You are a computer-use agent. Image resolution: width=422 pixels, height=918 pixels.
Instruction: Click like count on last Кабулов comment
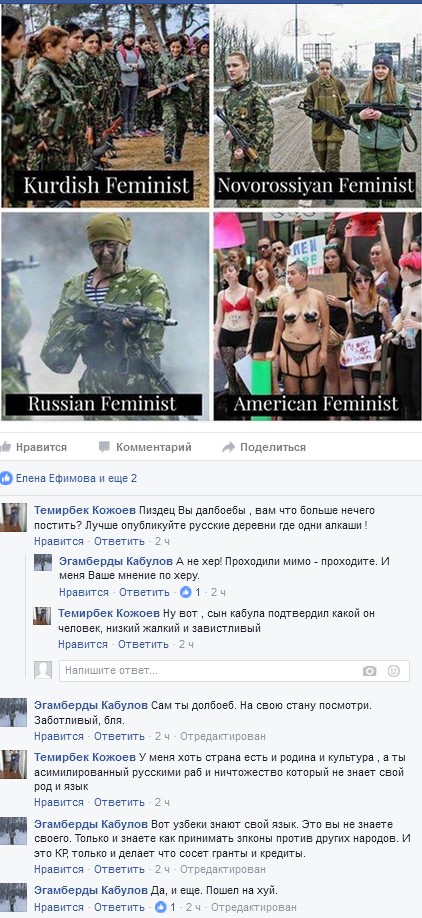(166, 907)
